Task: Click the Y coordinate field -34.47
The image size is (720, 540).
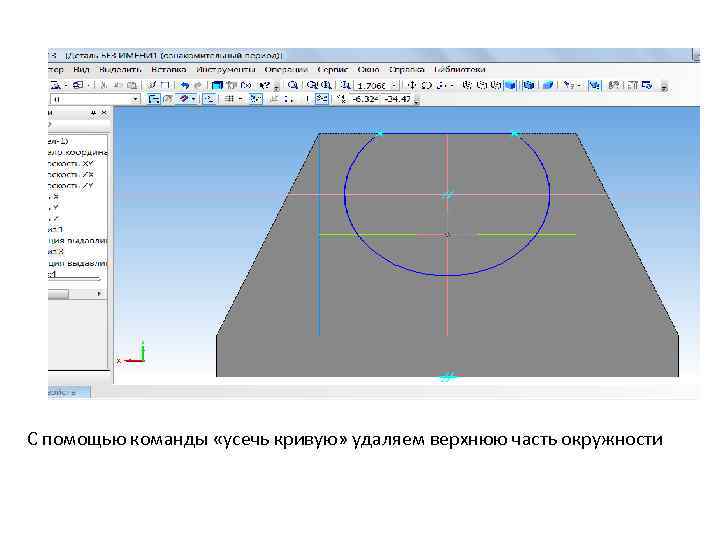Action: [398, 99]
